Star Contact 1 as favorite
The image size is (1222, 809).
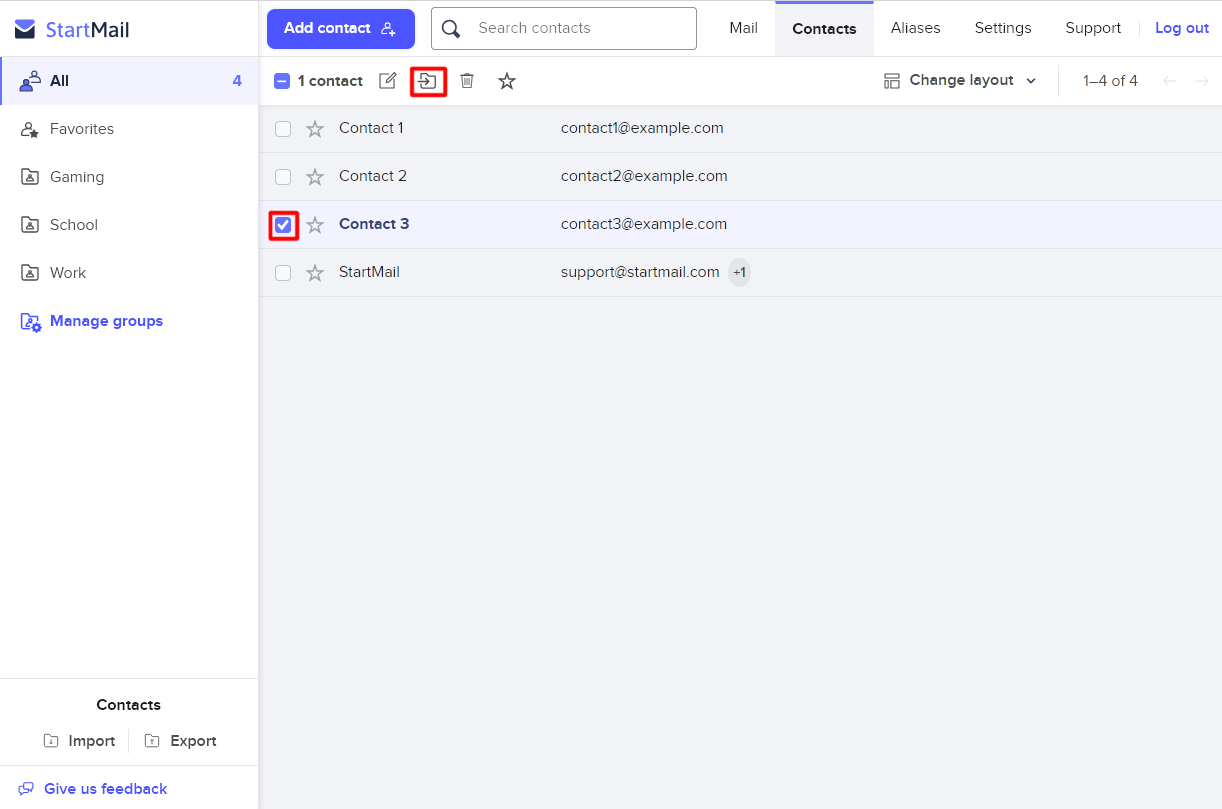(x=315, y=129)
